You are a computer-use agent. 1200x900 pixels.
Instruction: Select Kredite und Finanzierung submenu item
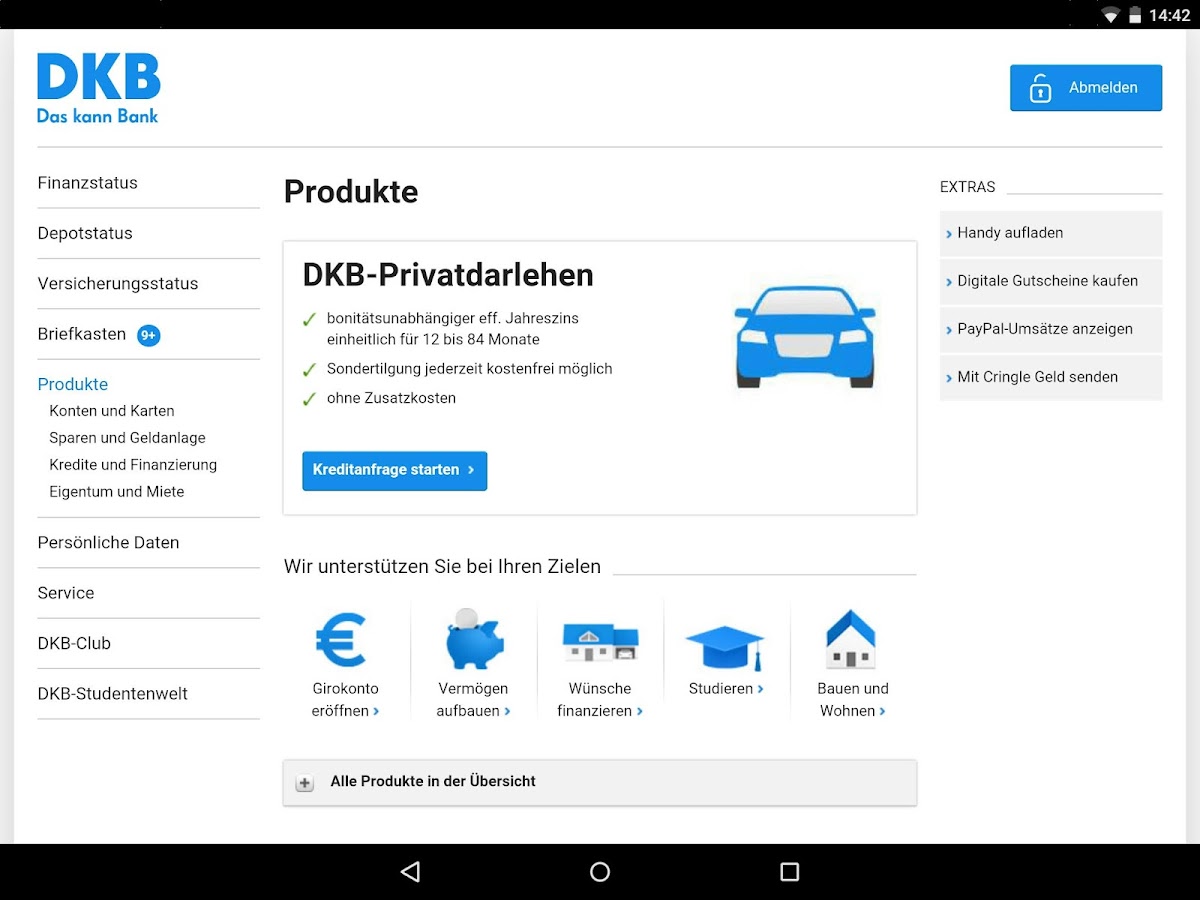click(x=133, y=465)
